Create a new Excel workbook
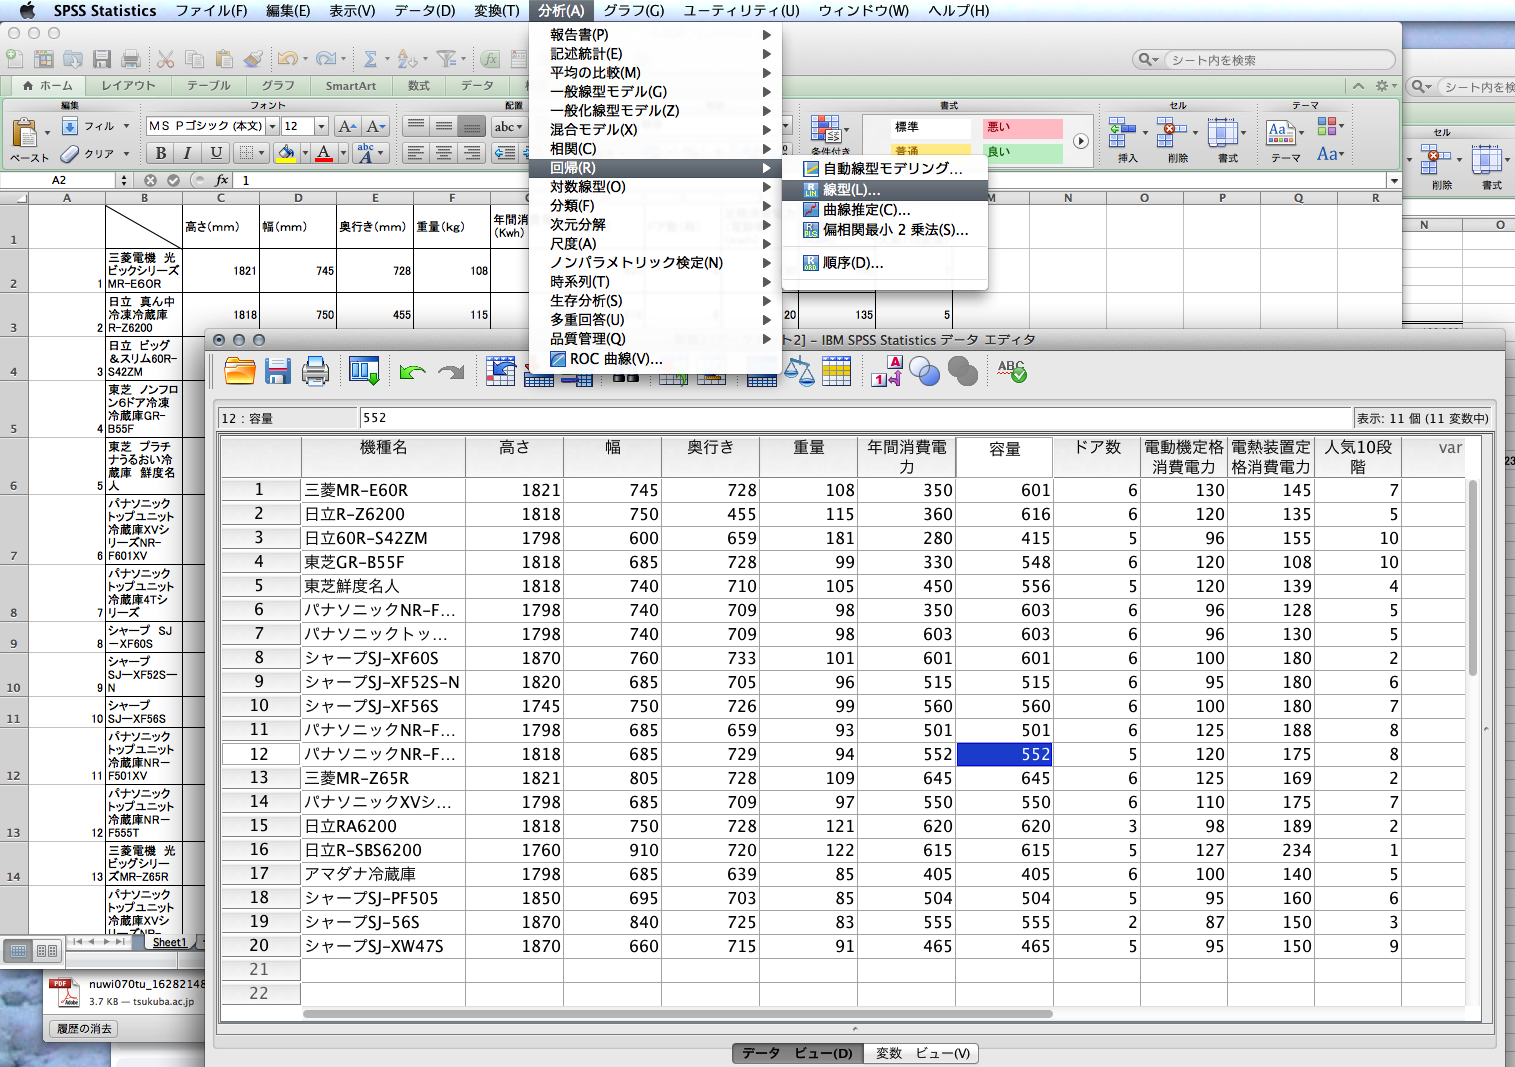The width and height of the screenshot is (1515, 1067). pyautogui.click(x=15, y=59)
